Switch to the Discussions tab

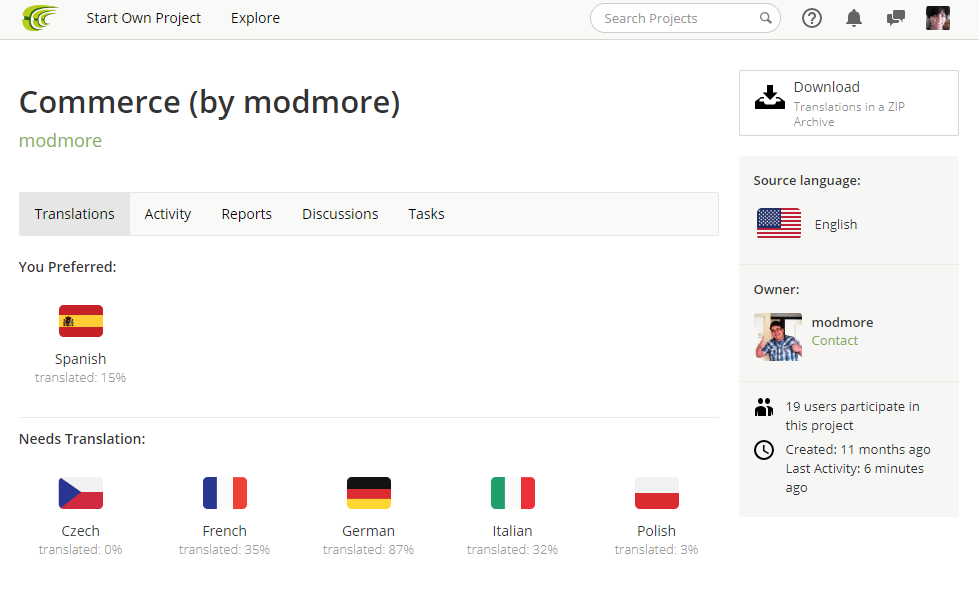click(340, 214)
